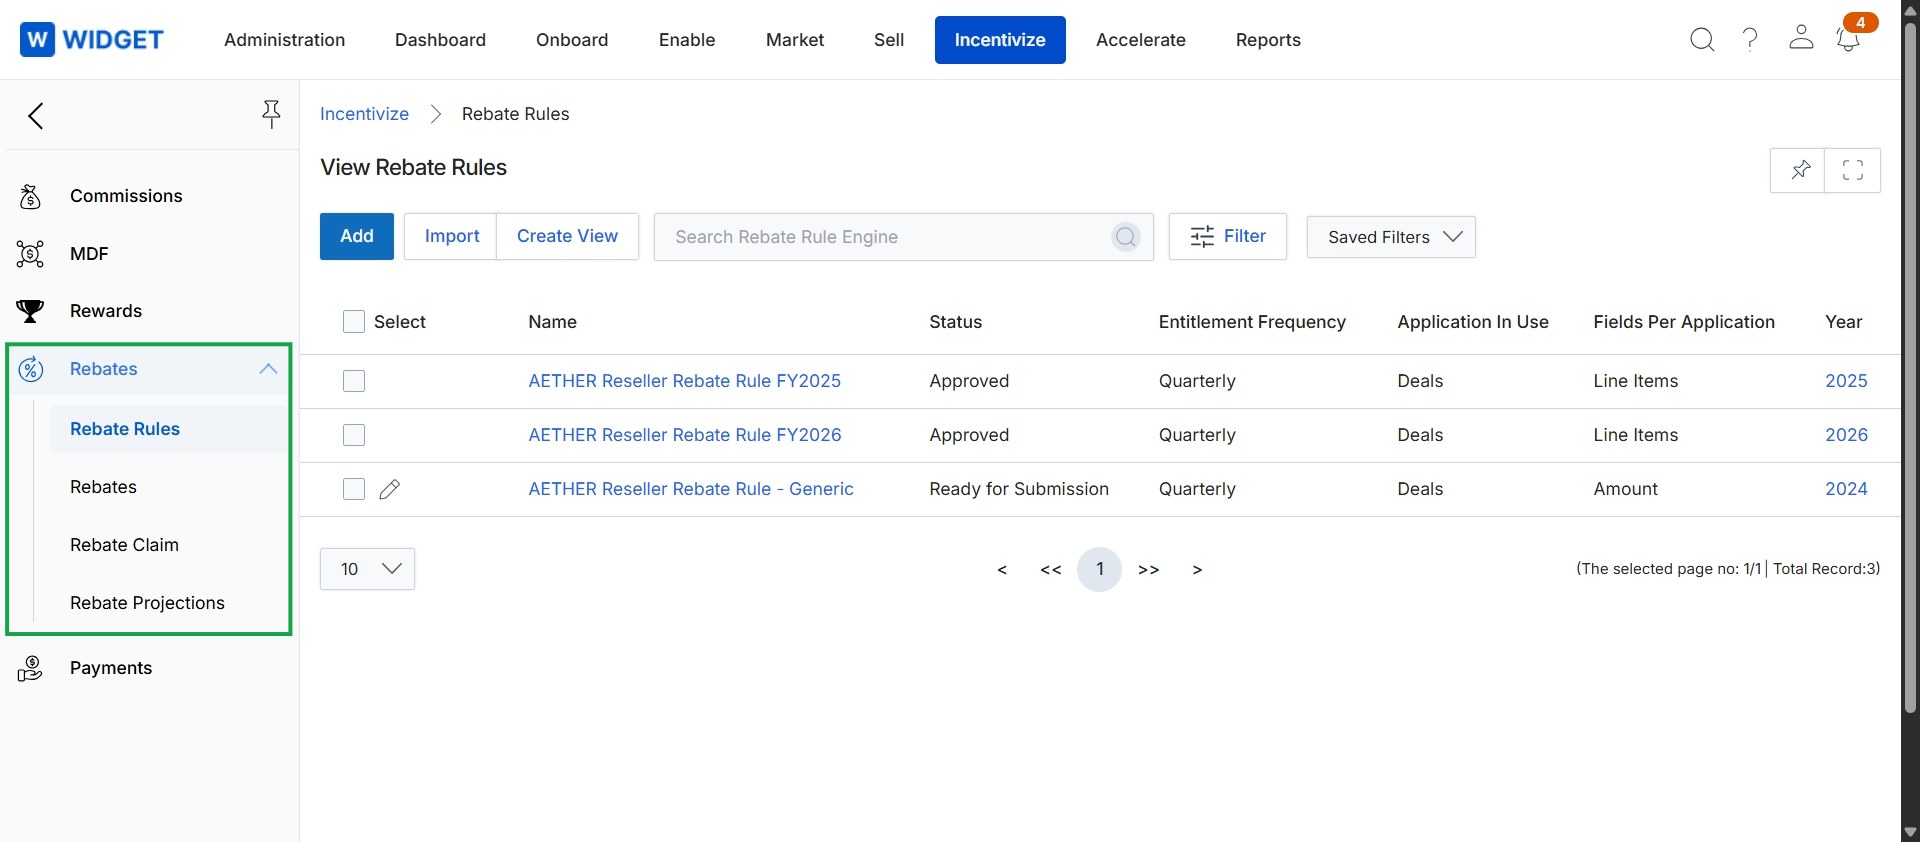Image resolution: width=1920 pixels, height=842 pixels.
Task: Select page 1 in pagination
Action: tap(1099, 570)
